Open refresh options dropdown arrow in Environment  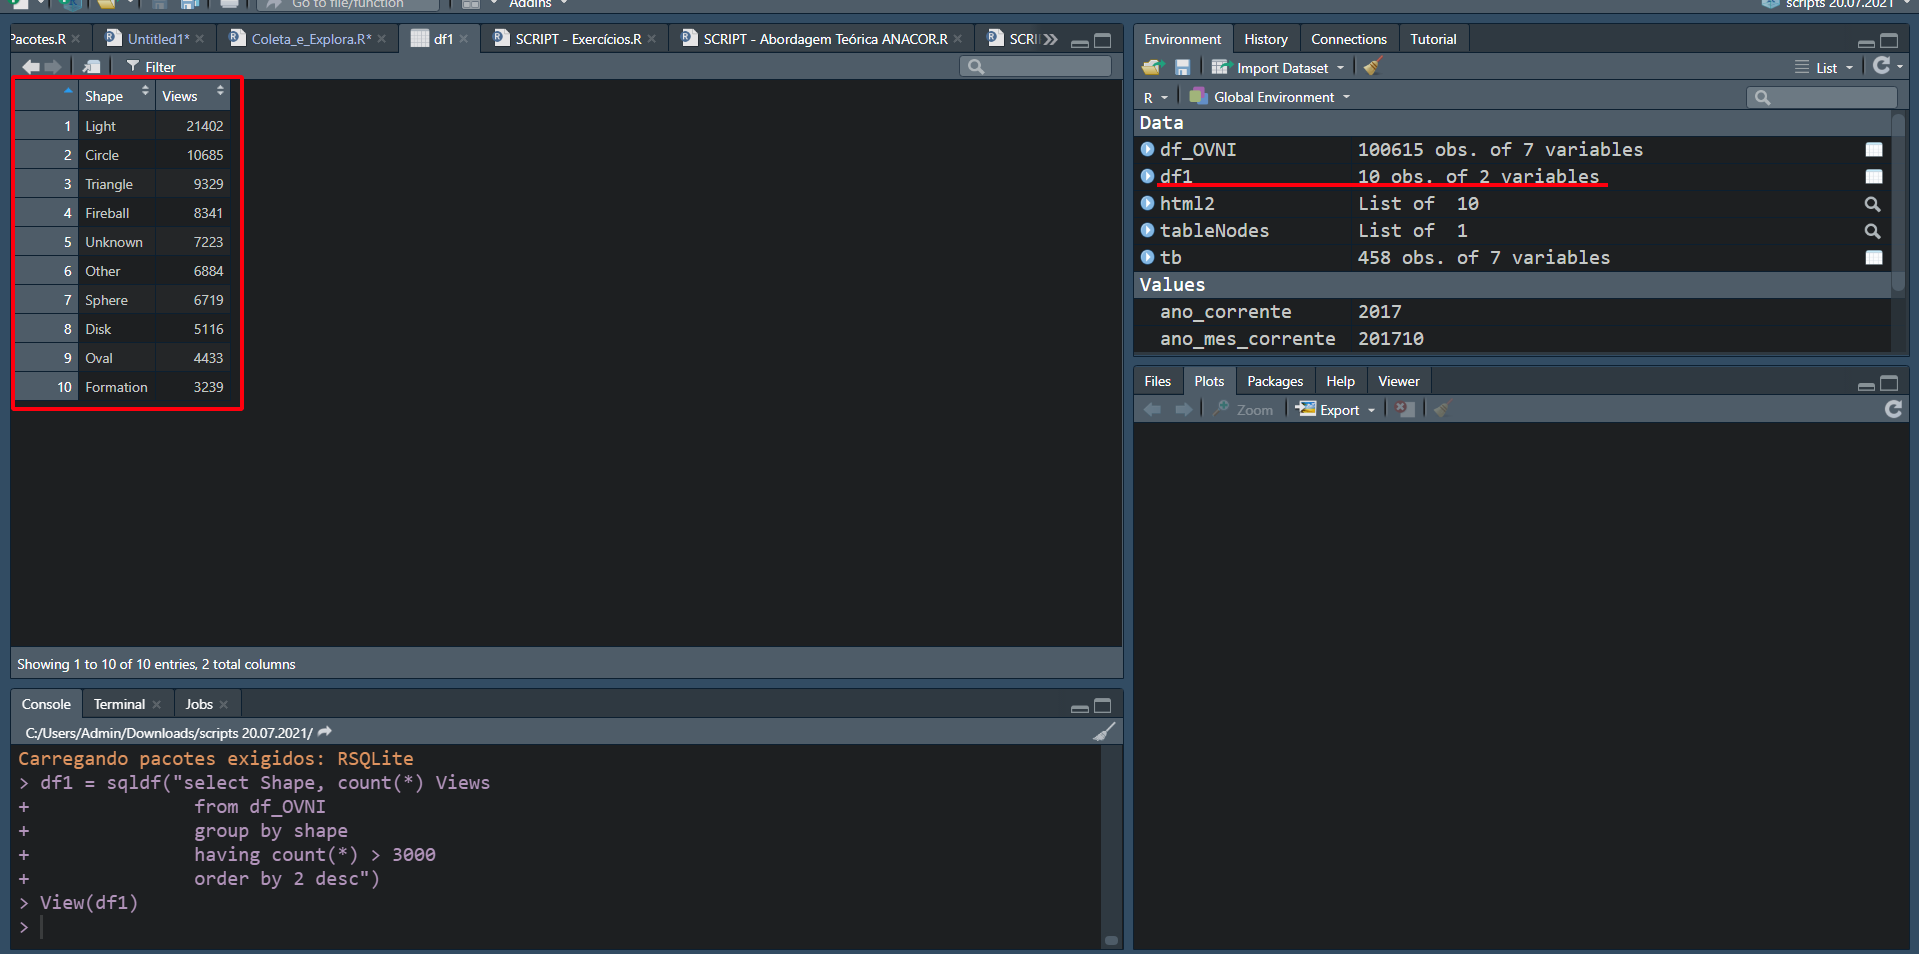(1900, 67)
